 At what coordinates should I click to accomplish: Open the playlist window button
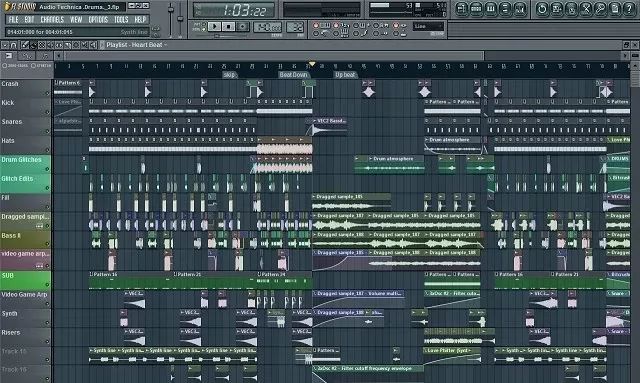tap(461, 9)
